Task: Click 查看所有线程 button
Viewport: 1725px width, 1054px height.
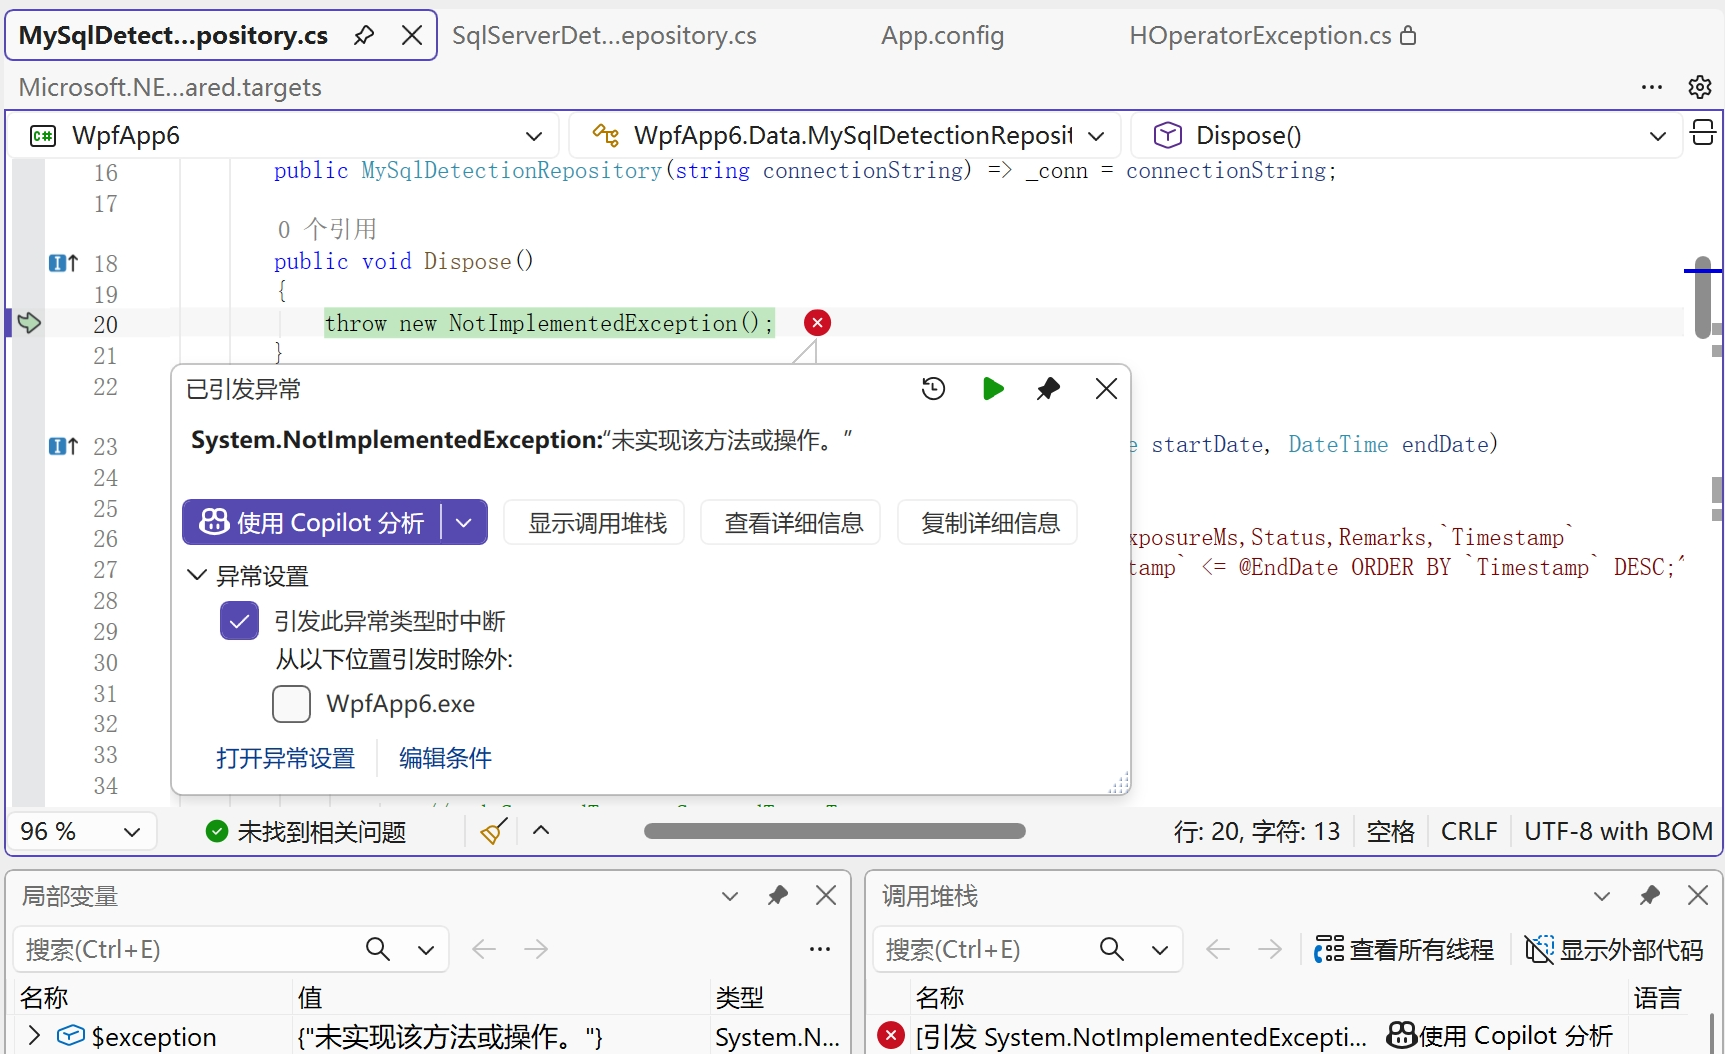Action: (1404, 950)
